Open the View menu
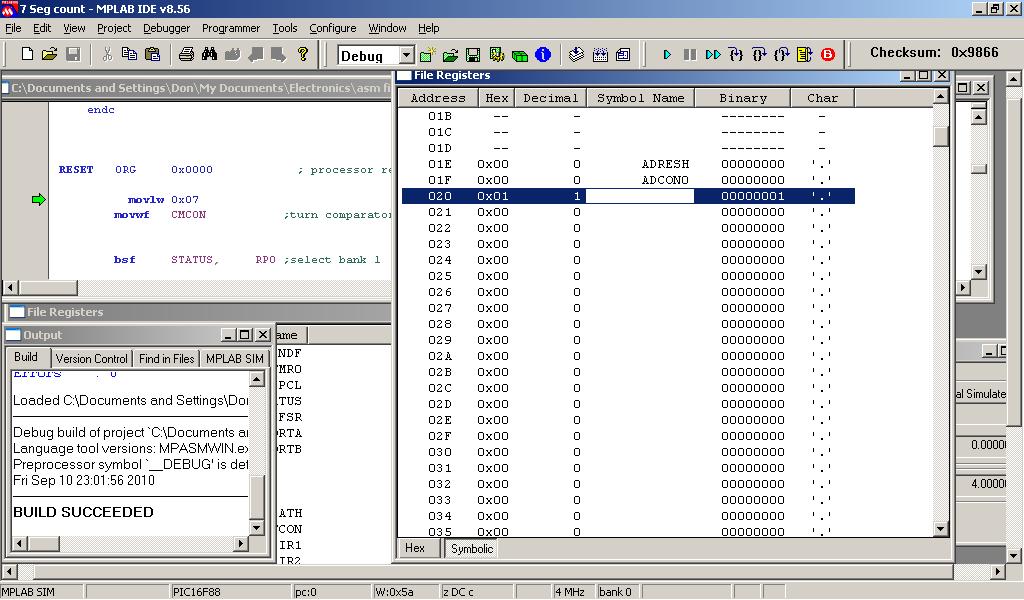This screenshot has width=1024, height=600. click(x=74, y=28)
